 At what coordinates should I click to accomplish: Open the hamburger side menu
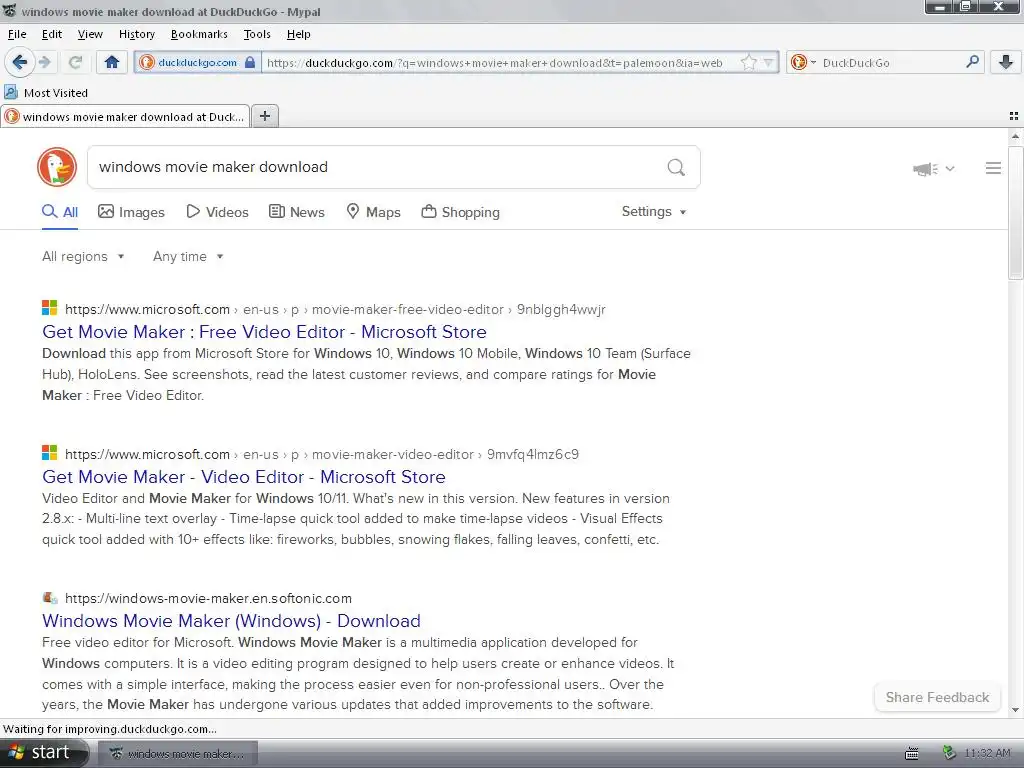(x=993, y=168)
